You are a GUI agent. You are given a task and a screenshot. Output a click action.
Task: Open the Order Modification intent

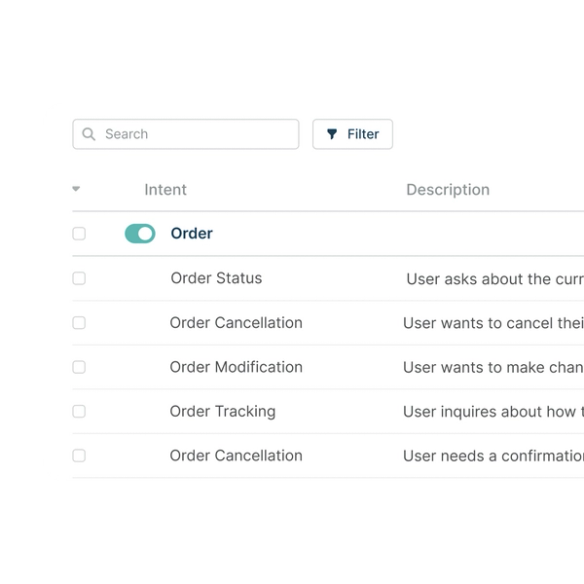point(236,367)
